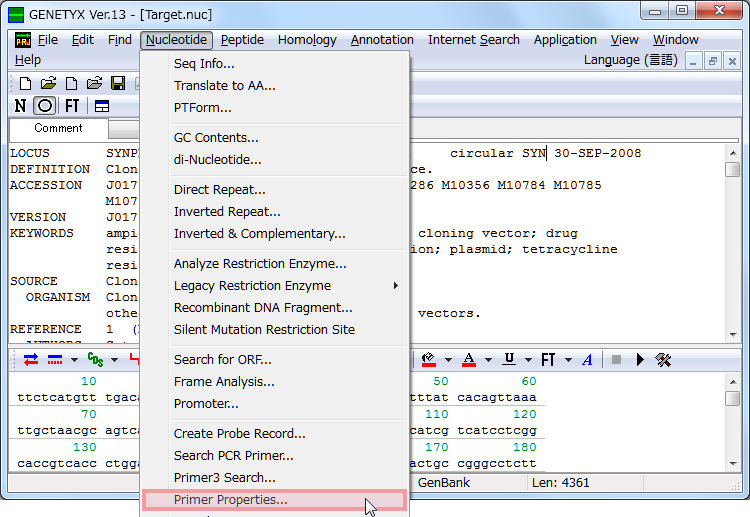Switch to the Comment tab
The image size is (750, 517).
pyautogui.click(x=58, y=128)
